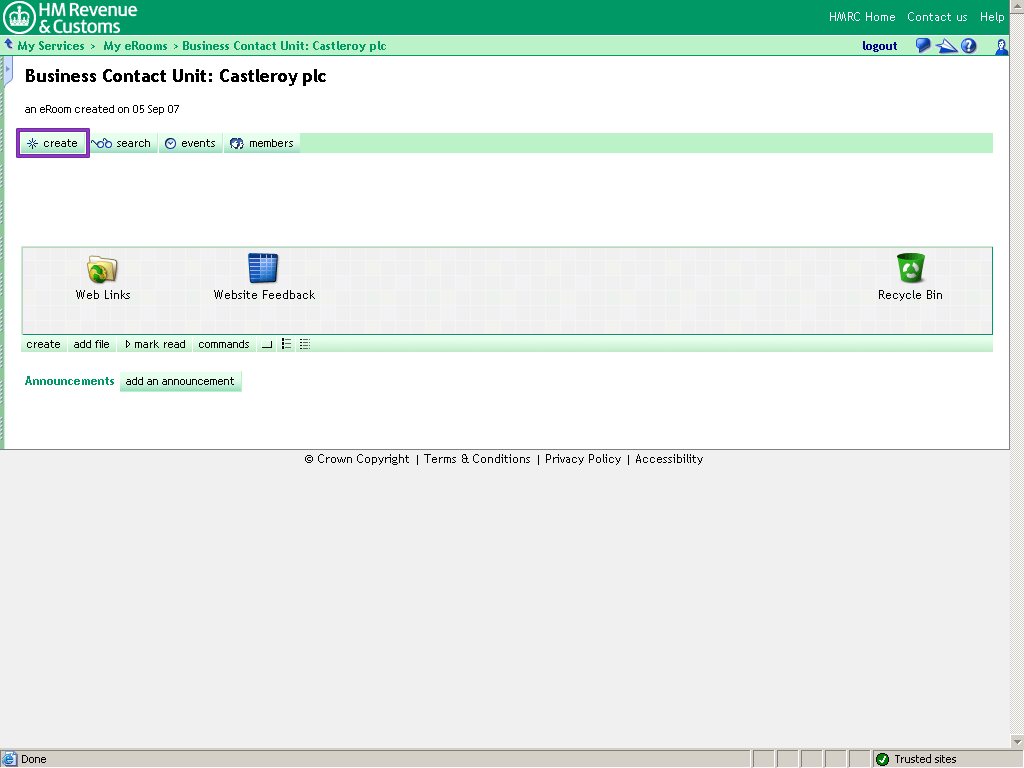This screenshot has width=1024, height=768.
Task: Open the Web Links folder icon
Action: click(x=102, y=269)
